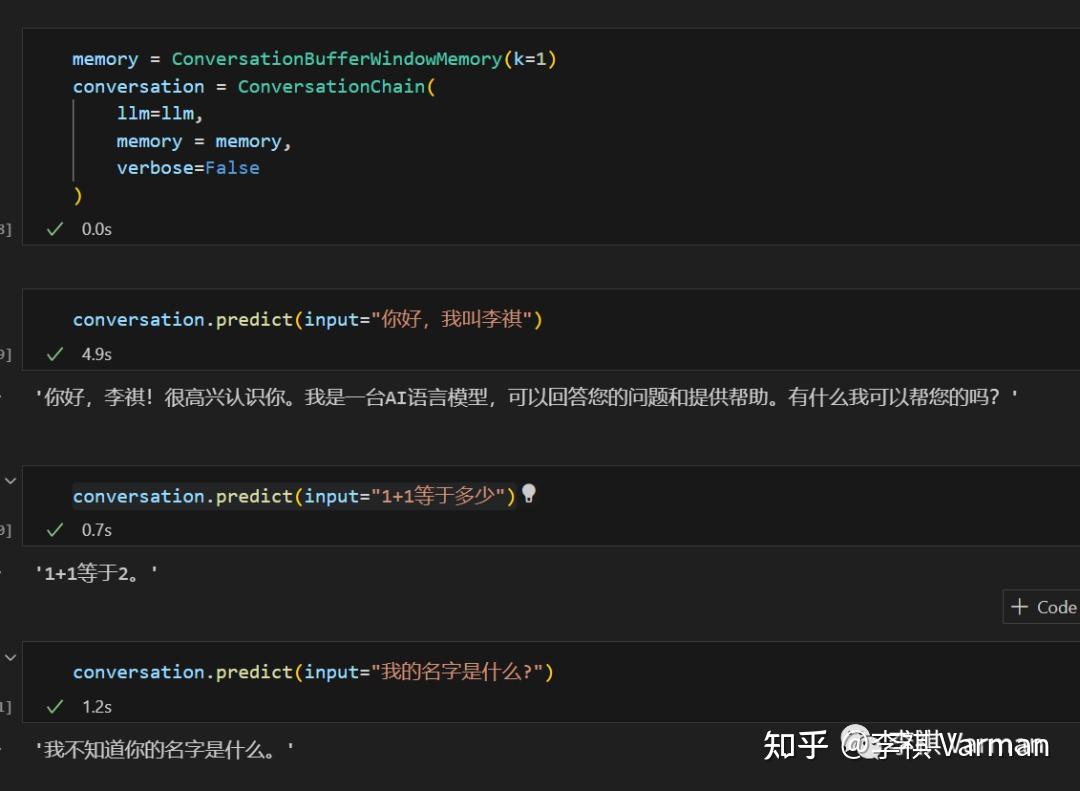This screenshot has height=791, width=1080.
Task: Click the success checkmark beside 4.9s
Action: click(x=55, y=354)
